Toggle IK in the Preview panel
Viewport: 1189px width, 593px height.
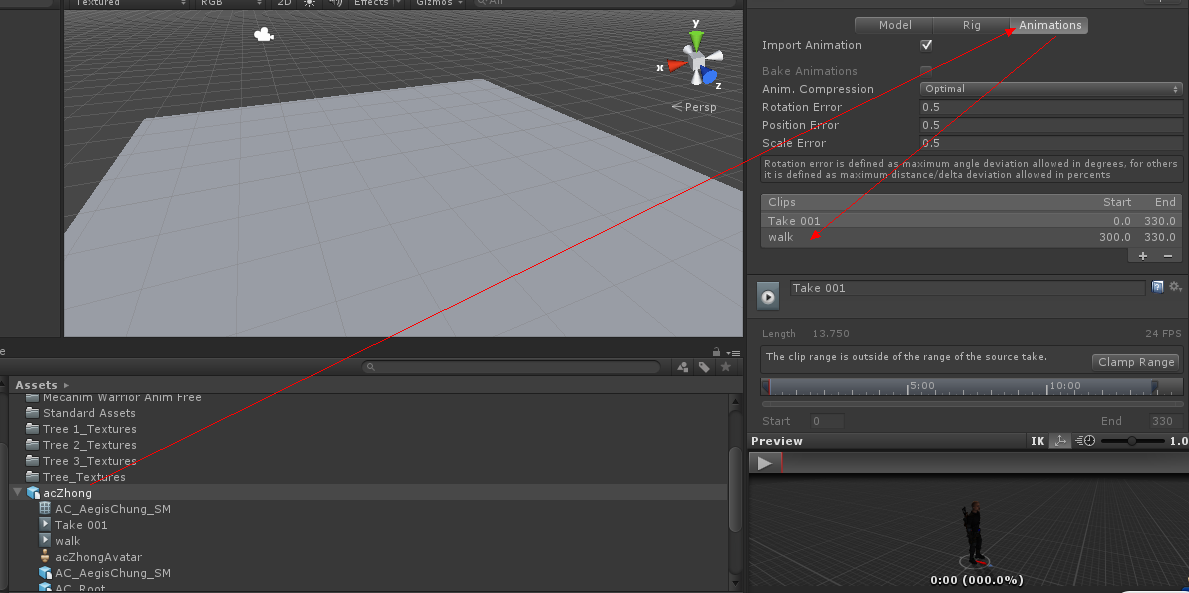[x=1037, y=441]
